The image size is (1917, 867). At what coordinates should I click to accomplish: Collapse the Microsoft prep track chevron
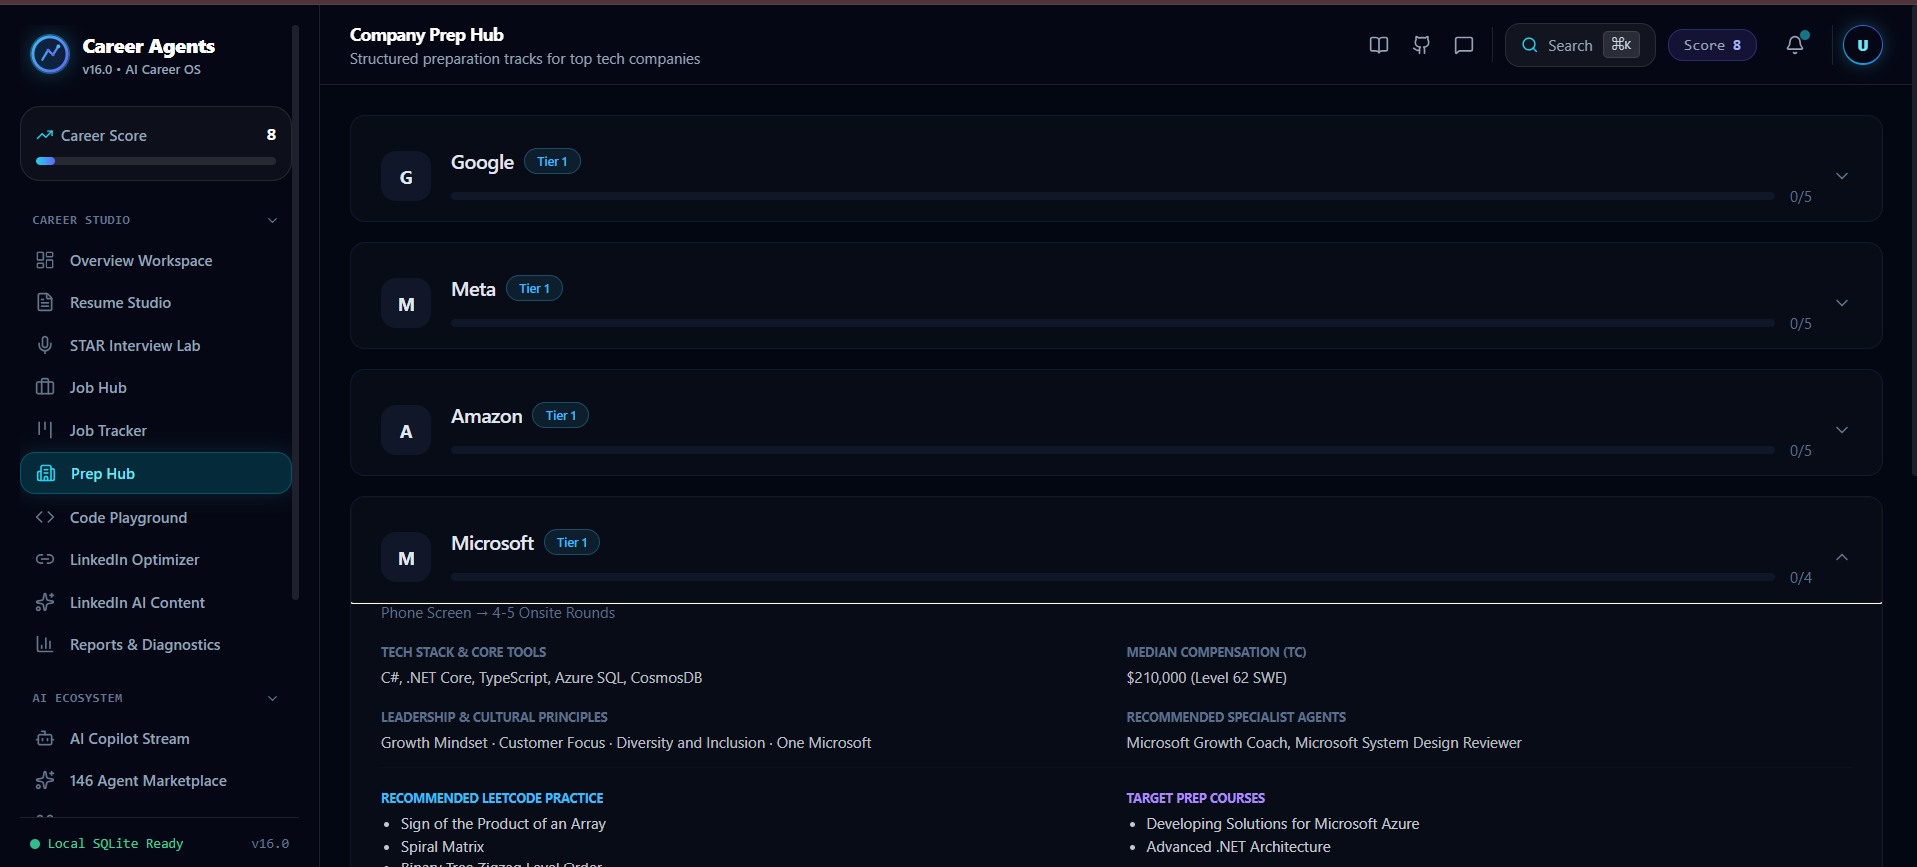tap(1842, 557)
